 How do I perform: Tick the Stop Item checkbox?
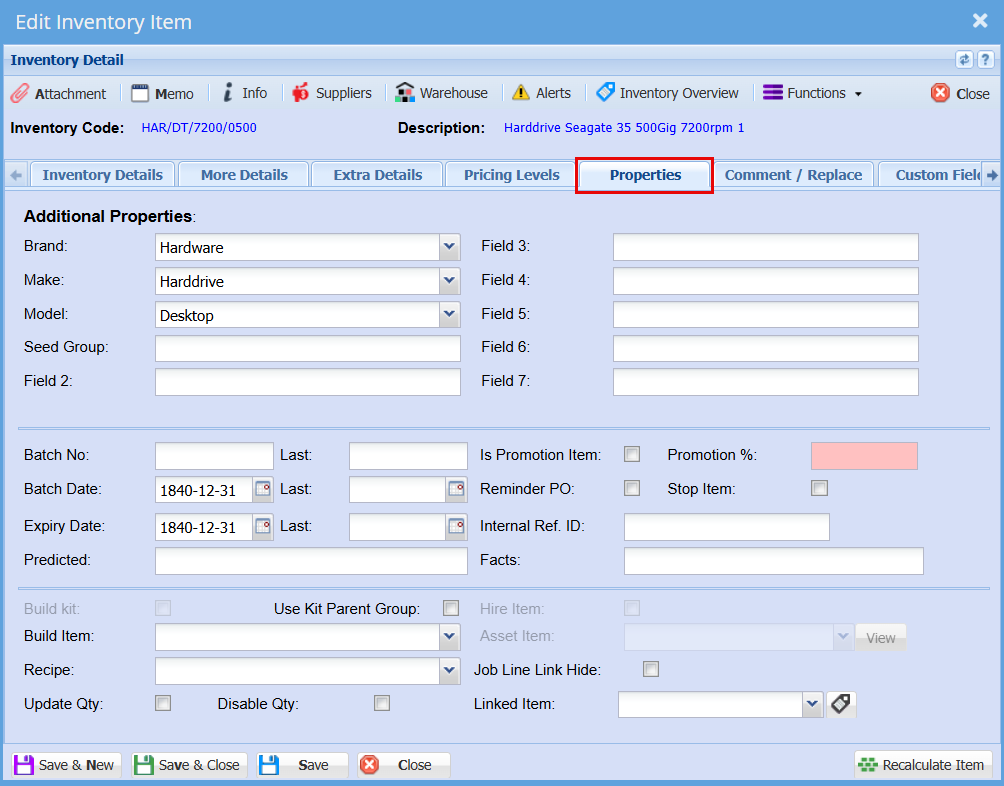point(820,489)
